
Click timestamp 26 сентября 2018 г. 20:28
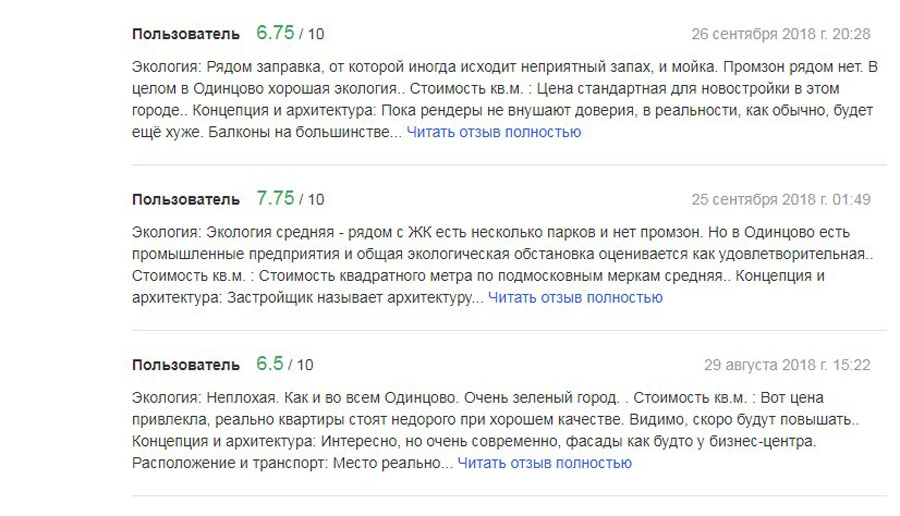pos(781,34)
